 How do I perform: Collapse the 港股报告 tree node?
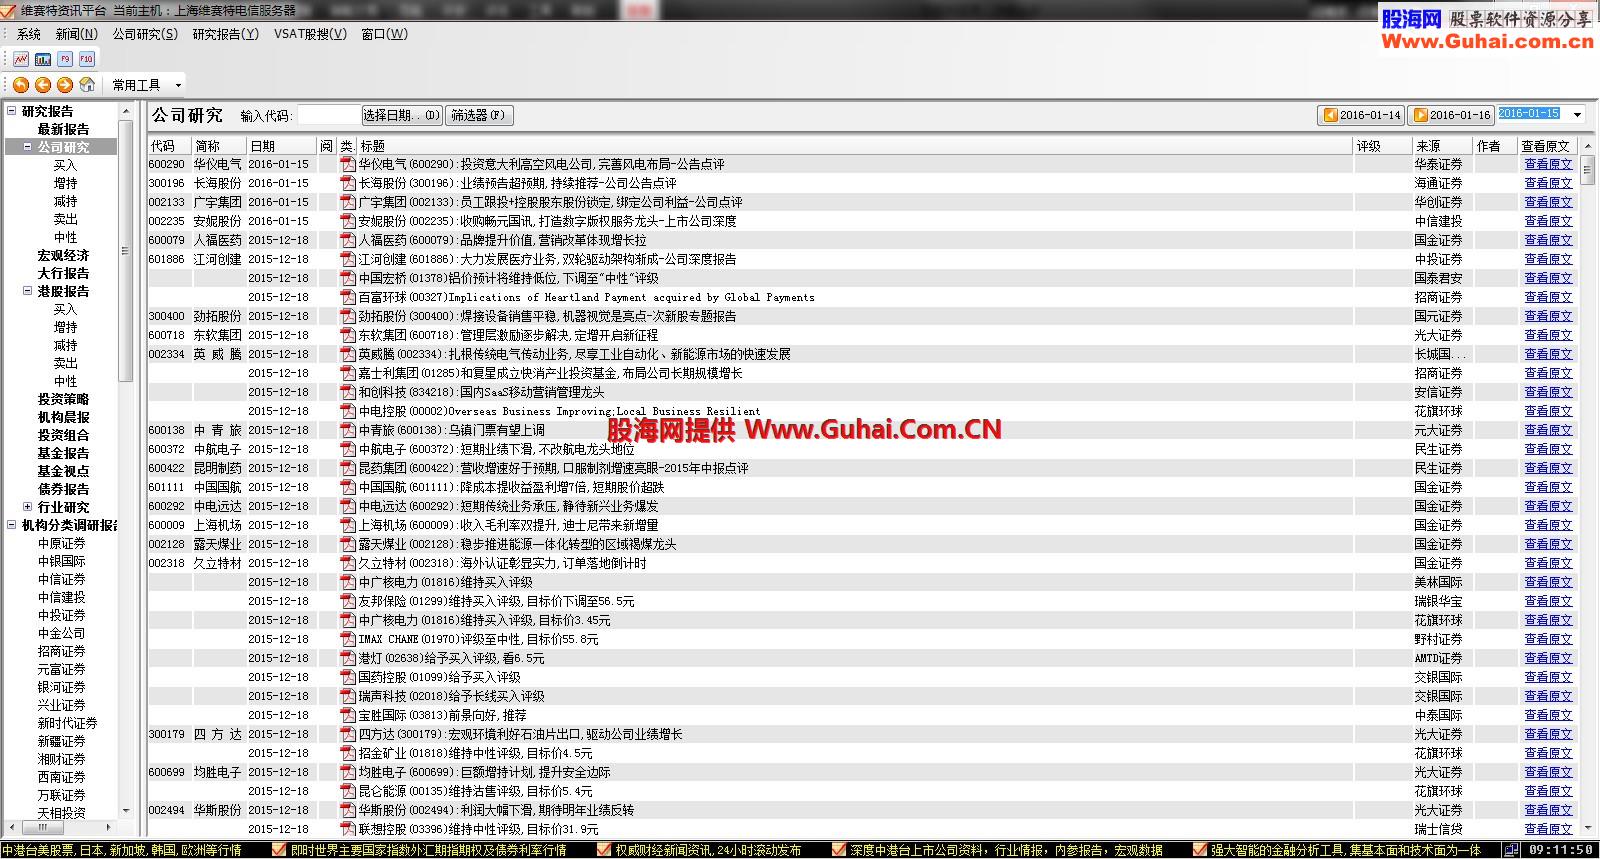pyautogui.click(x=28, y=291)
